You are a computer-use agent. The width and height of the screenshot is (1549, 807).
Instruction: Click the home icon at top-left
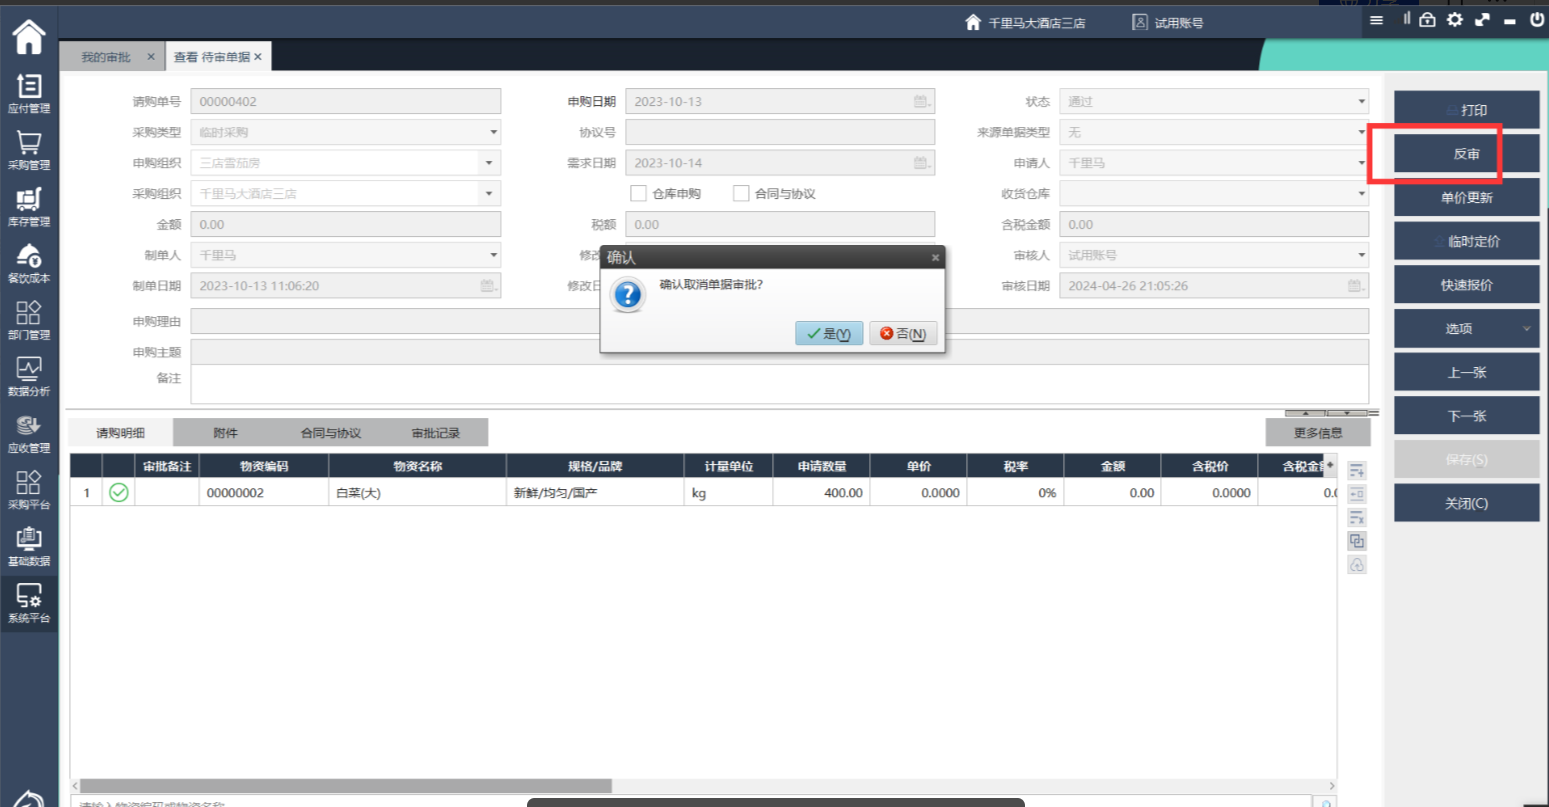(x=29, y=37)
